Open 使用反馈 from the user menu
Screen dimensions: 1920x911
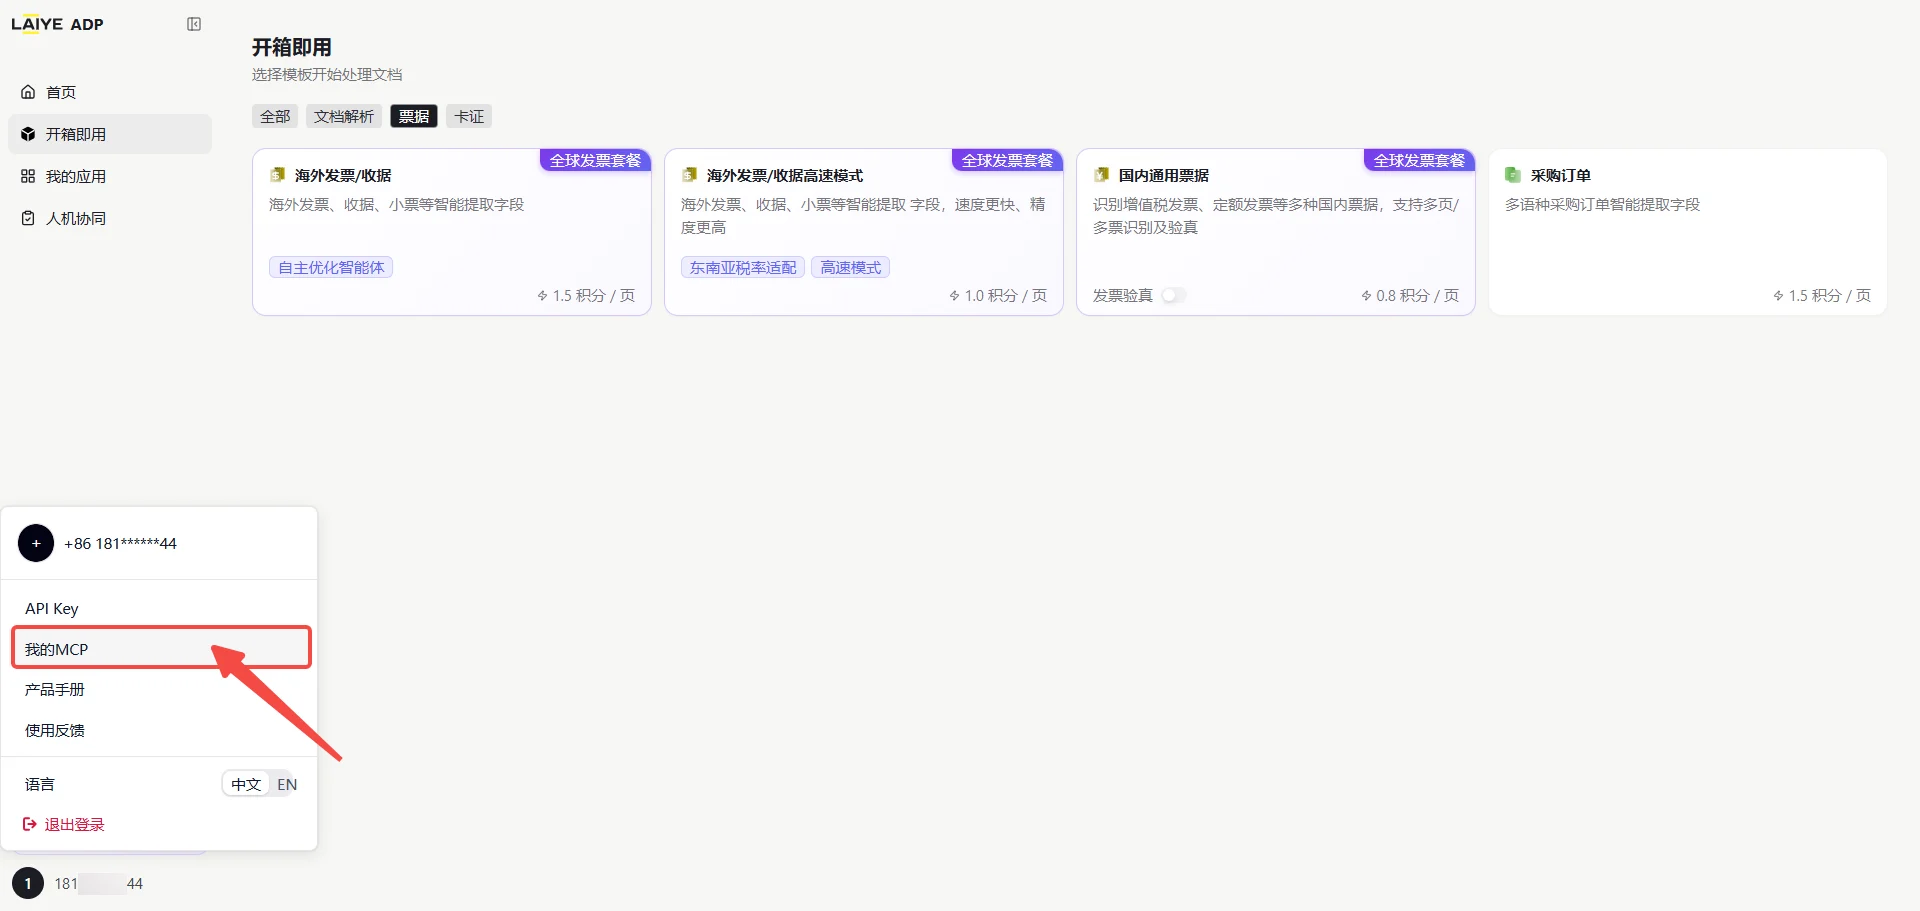[x=160, y=730]
